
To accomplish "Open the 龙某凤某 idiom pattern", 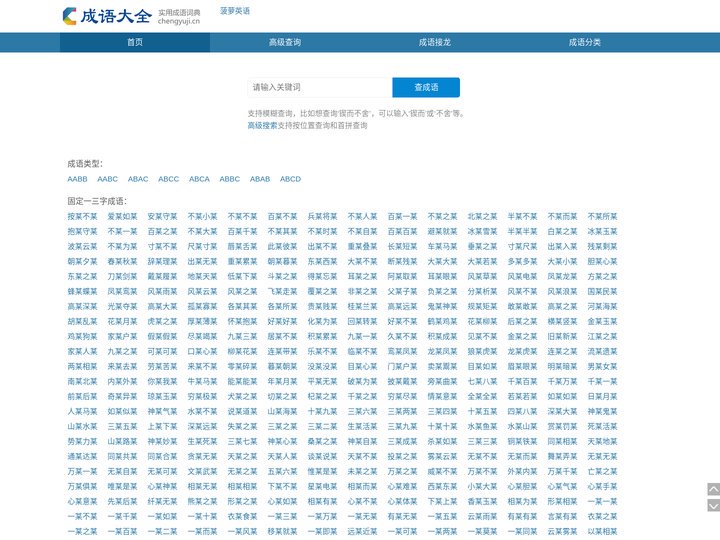I will point(442,351).
